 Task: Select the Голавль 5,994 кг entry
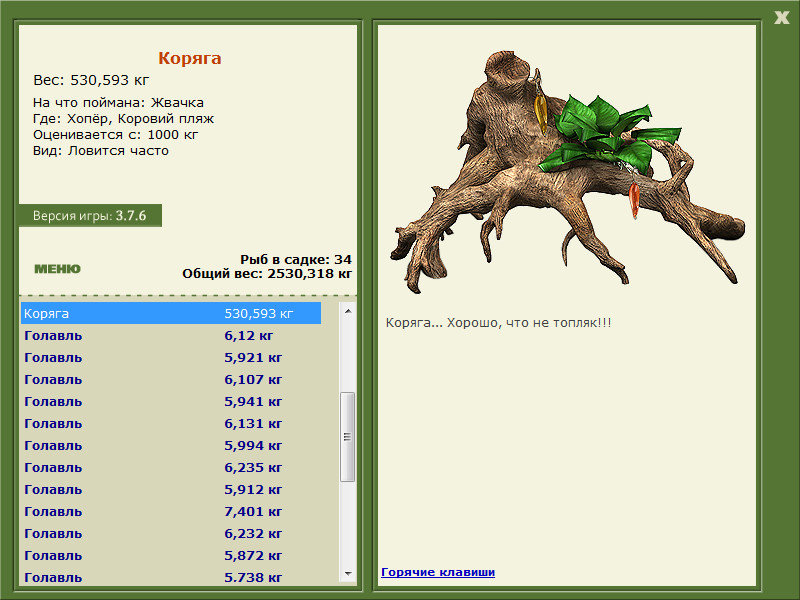tap(171, 445)
